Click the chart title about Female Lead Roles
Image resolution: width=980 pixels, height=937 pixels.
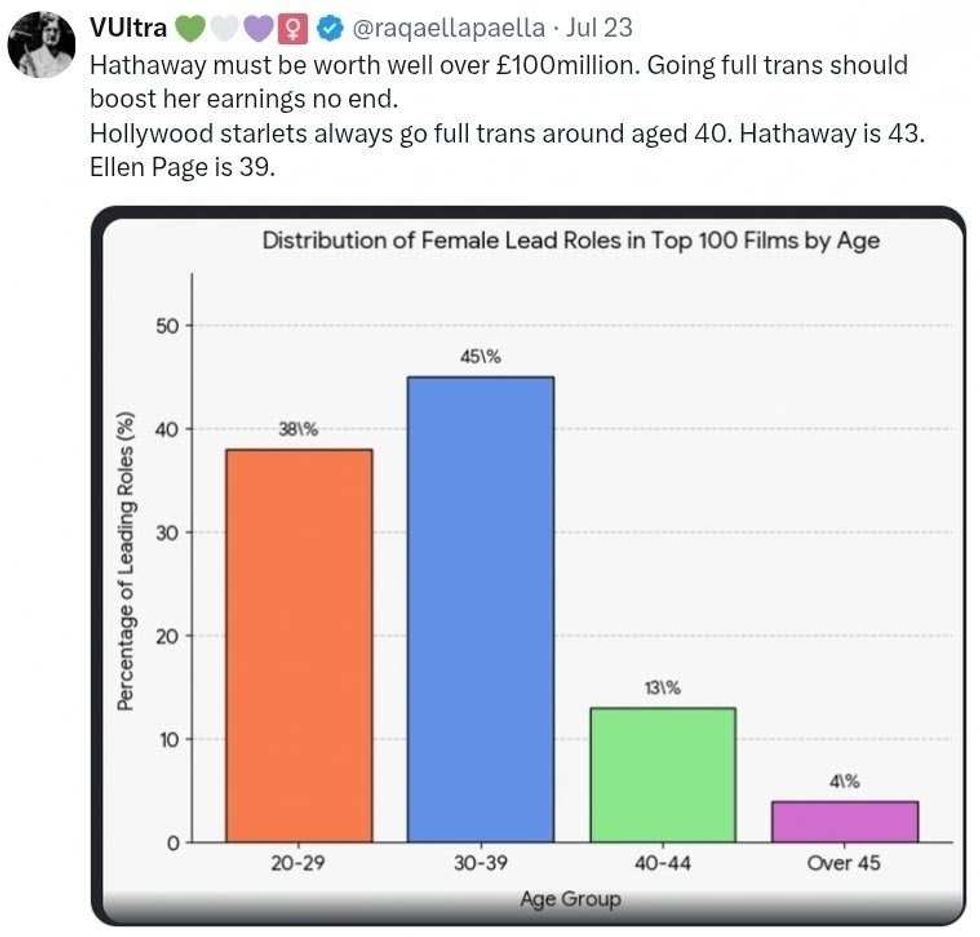pos(571,241)
